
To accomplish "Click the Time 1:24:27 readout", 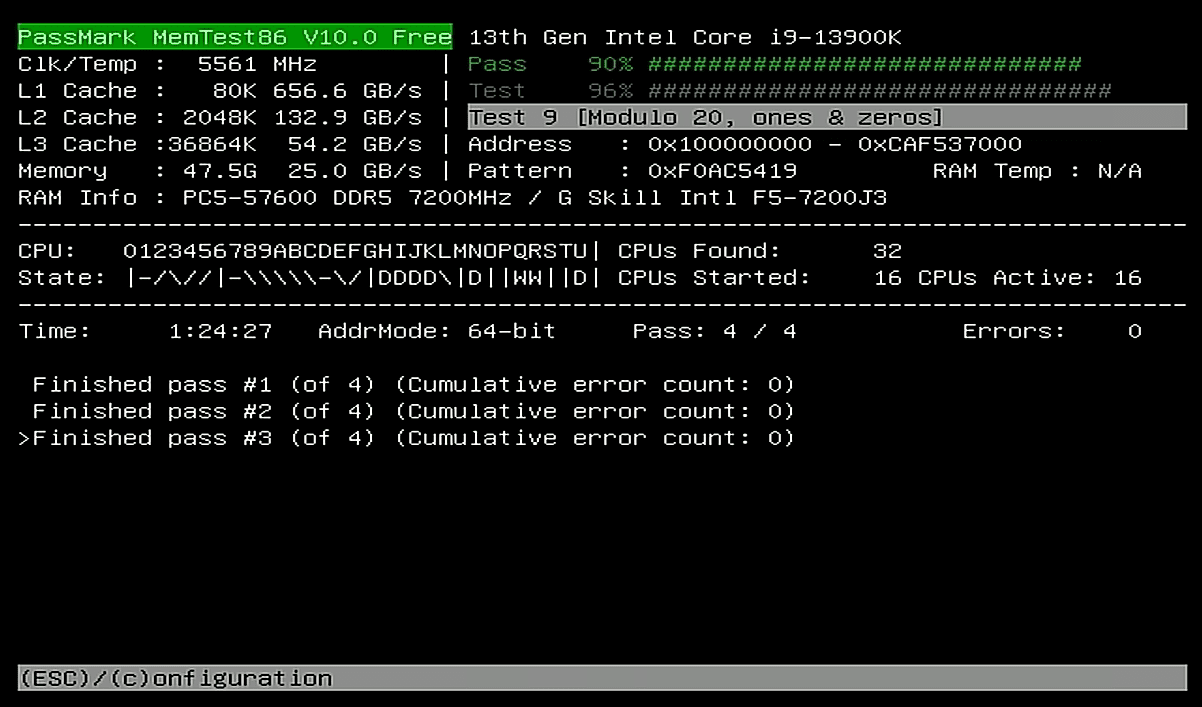I will click(x=145, y=331).
